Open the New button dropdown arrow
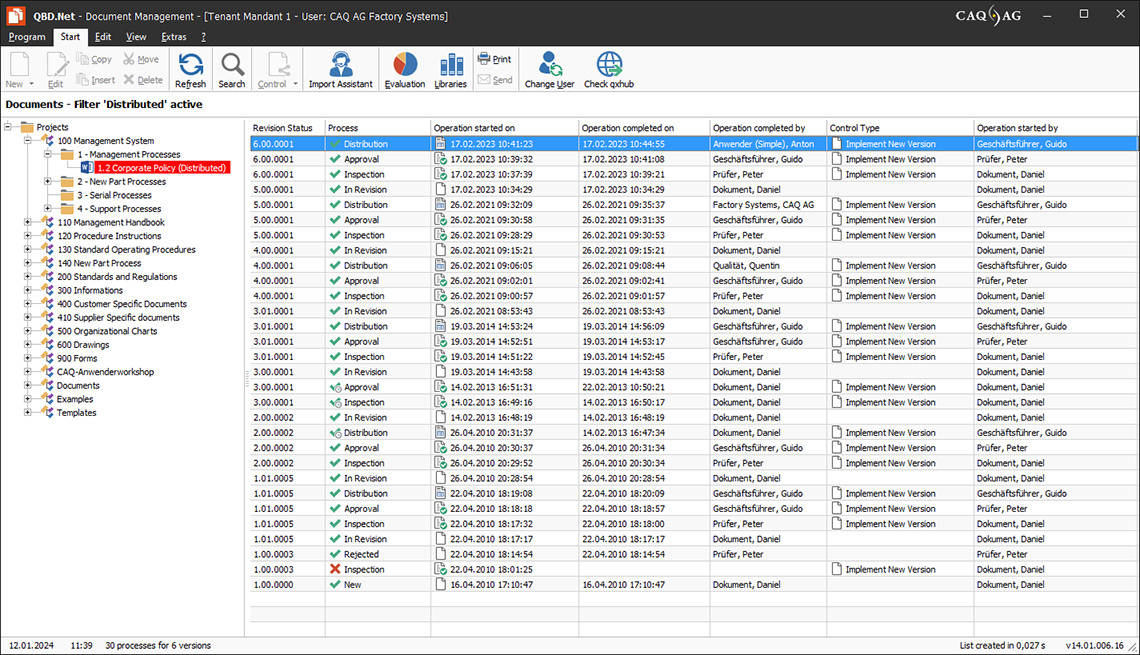This screenshot has width=1140, height=655. coord(31,84)
